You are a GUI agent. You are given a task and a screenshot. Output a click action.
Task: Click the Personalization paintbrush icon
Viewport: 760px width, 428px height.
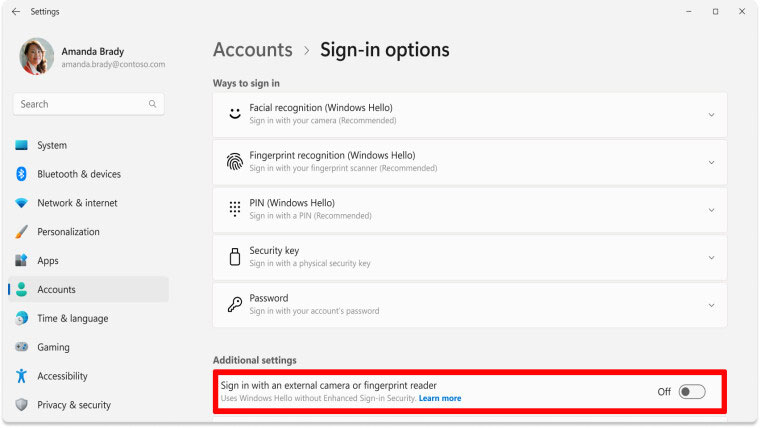pyautogui.click(x=21, y=232)
